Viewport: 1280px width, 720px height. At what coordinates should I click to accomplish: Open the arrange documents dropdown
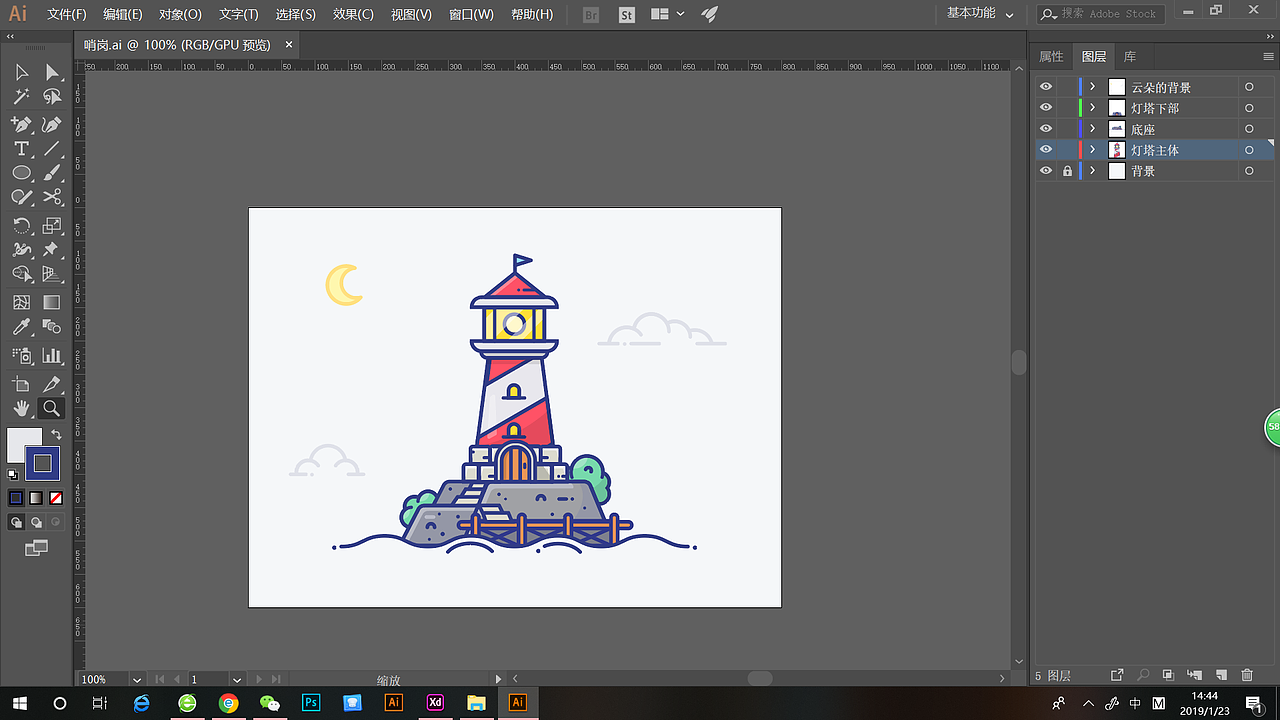point(667,14)
